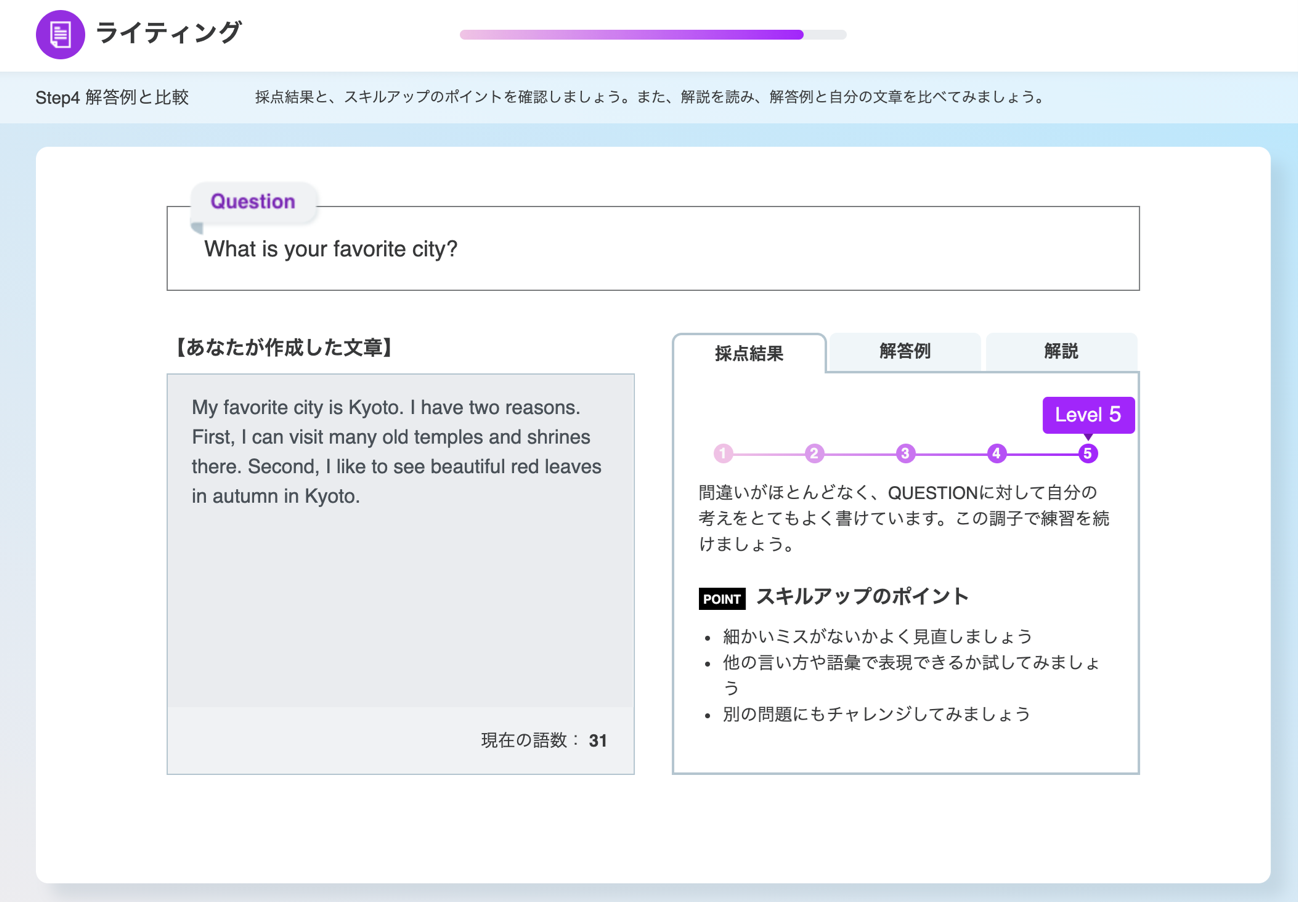Select level marker 2 on scale
Viewport: 1298px width, 902px height.
[x=814, y=453]
